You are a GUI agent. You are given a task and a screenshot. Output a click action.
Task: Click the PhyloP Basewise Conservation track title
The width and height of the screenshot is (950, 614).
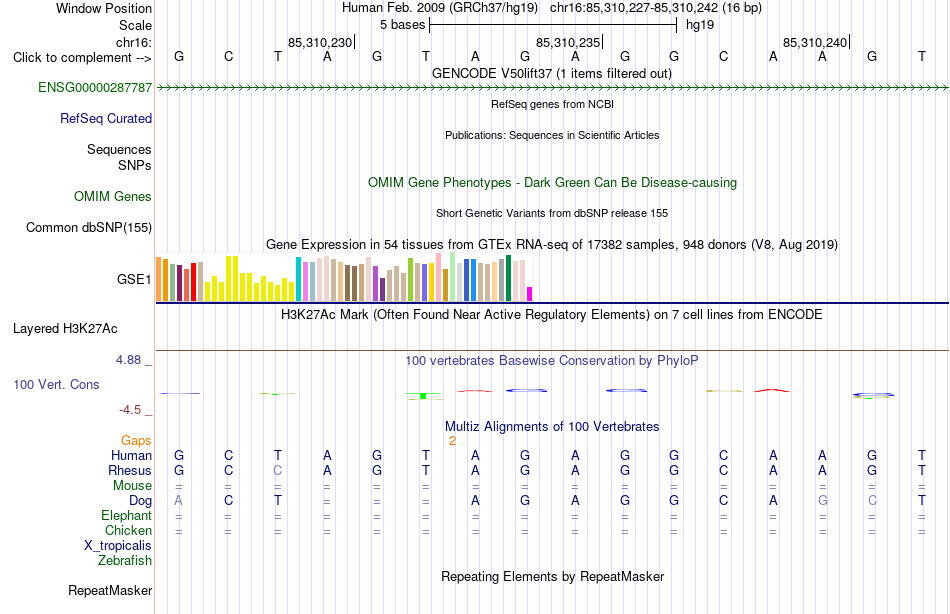[552, 361]
